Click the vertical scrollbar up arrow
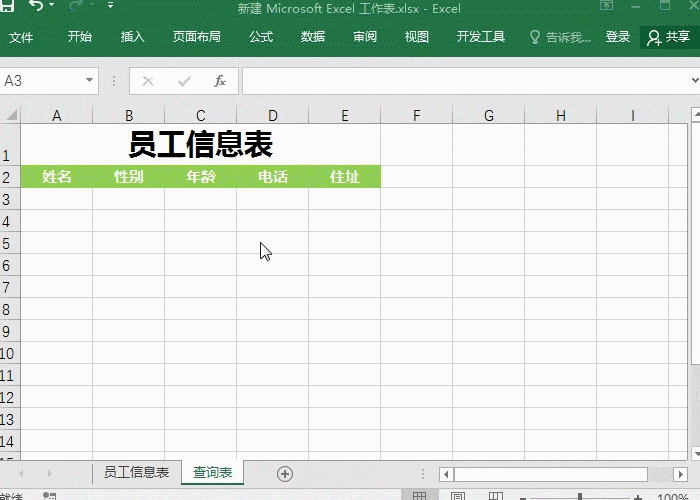This screenshot has height=500, width=700. (696, 114)
